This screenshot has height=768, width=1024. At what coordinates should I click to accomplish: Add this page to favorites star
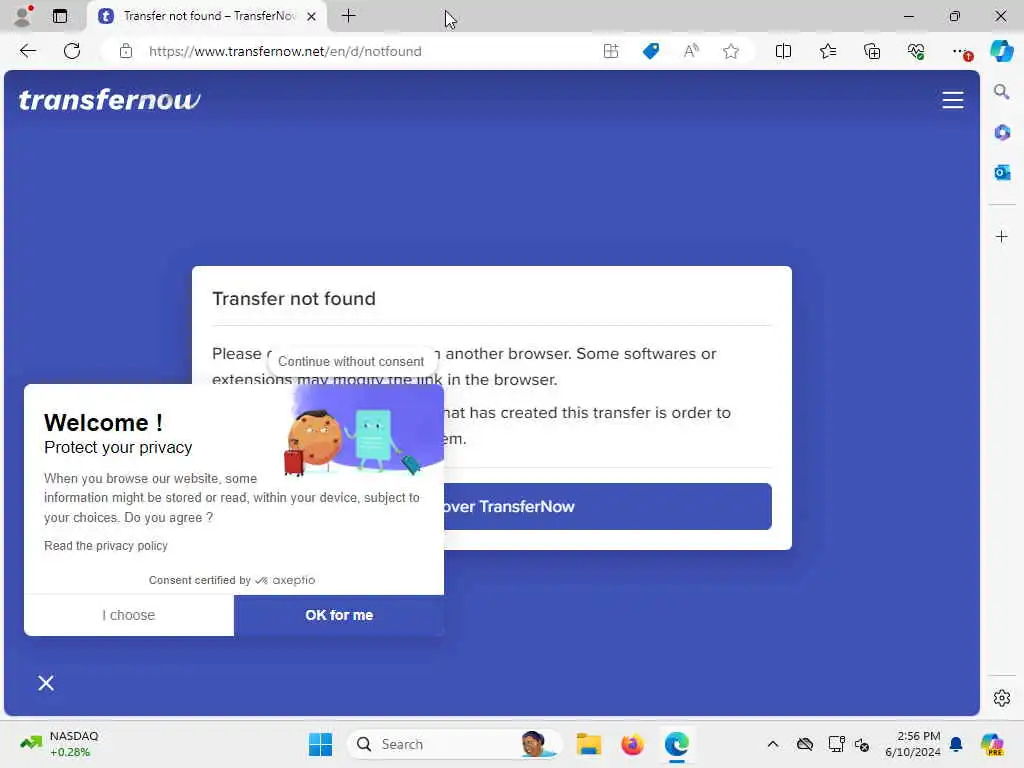731,51
